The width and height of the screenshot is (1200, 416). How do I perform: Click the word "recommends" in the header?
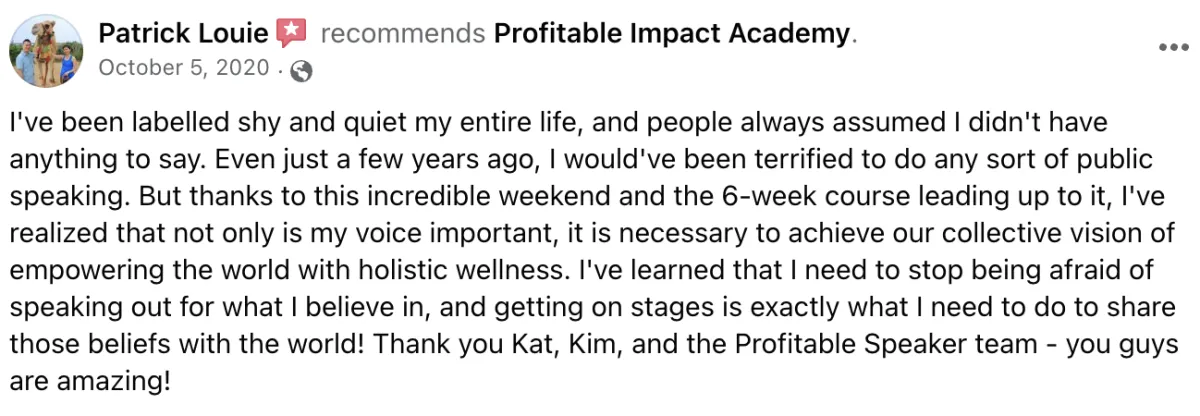click(402, 35)
